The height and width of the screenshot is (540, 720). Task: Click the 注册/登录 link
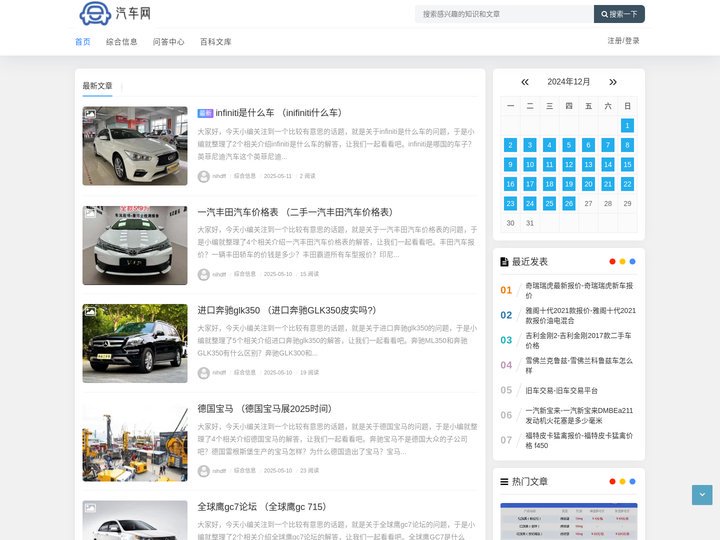coord(624,41)
